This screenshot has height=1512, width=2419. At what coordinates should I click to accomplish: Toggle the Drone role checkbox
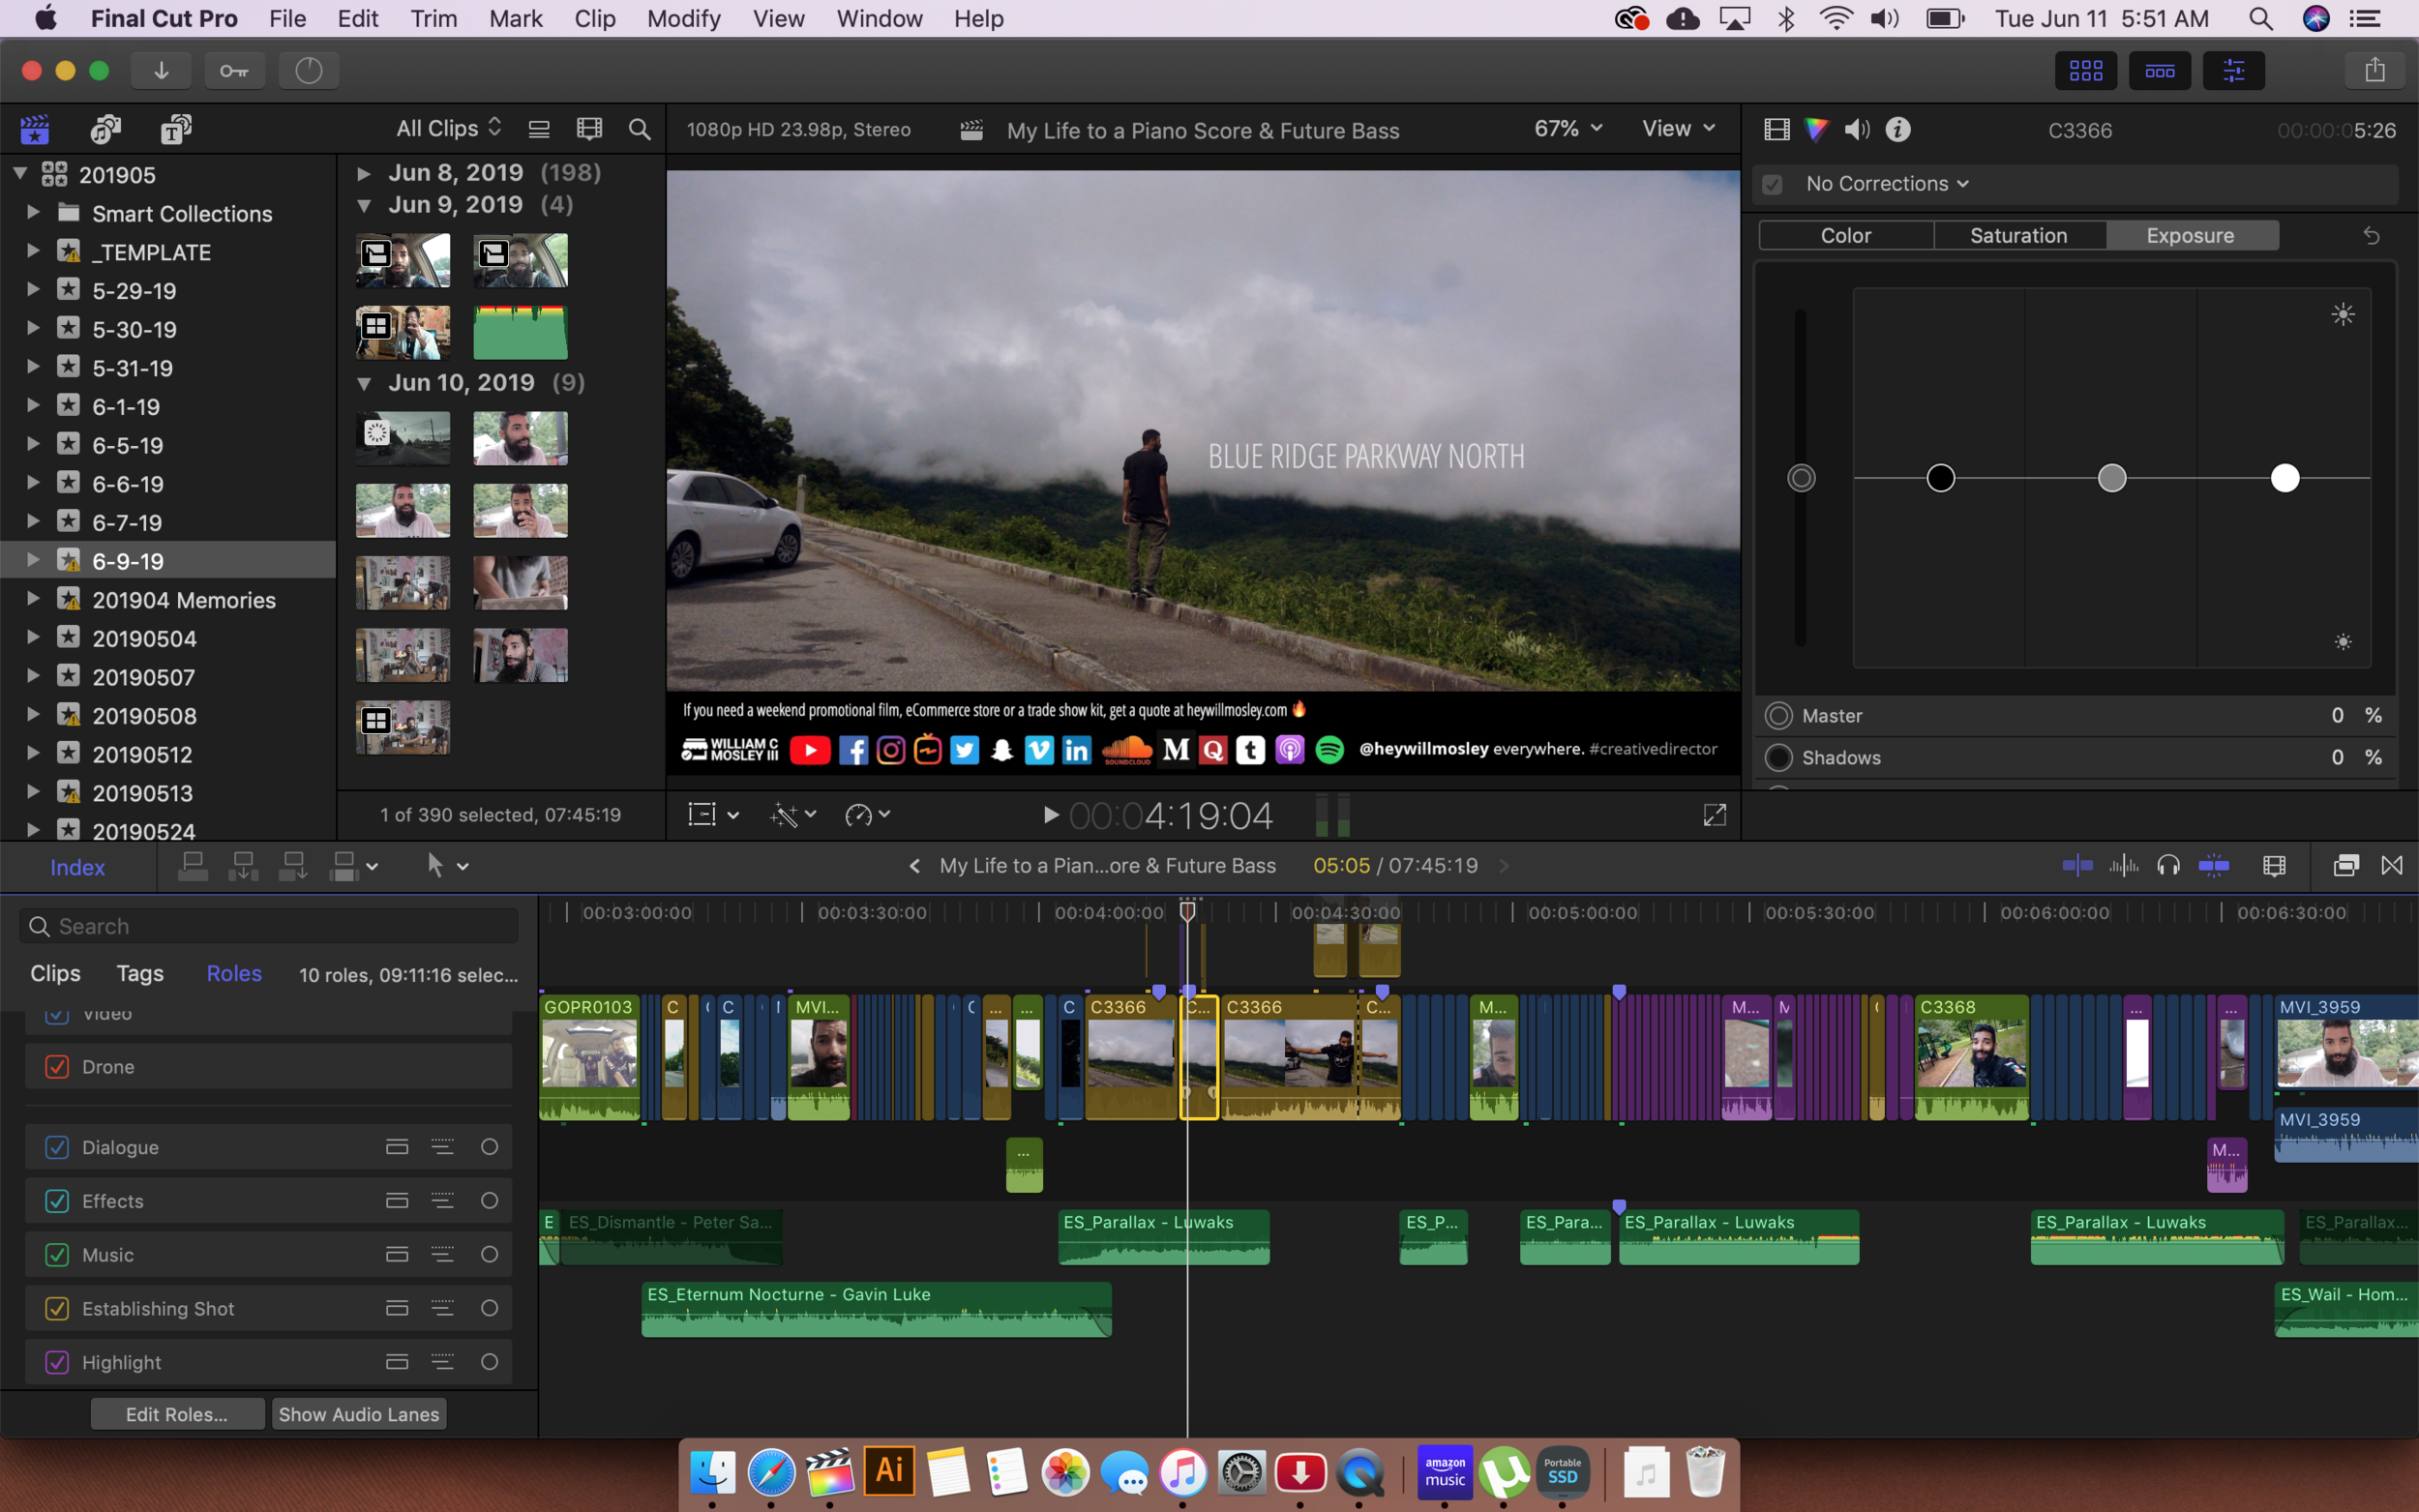point(57,1067)
